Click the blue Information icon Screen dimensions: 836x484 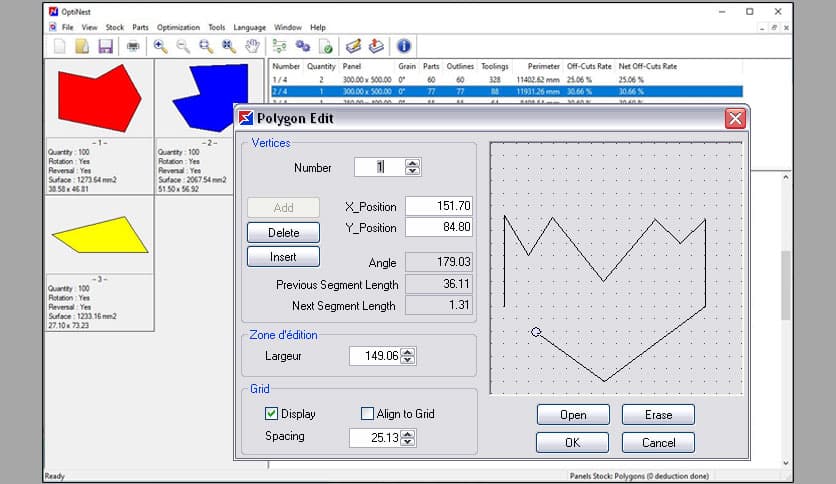[x=403, y=46]
